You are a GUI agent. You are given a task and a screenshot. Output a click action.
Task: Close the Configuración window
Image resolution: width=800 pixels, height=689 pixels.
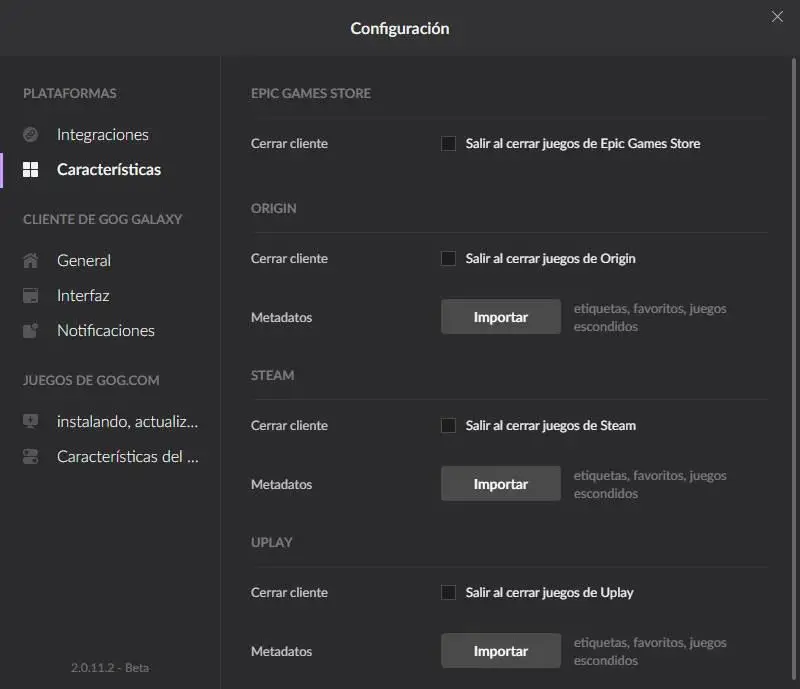point(777,16)
